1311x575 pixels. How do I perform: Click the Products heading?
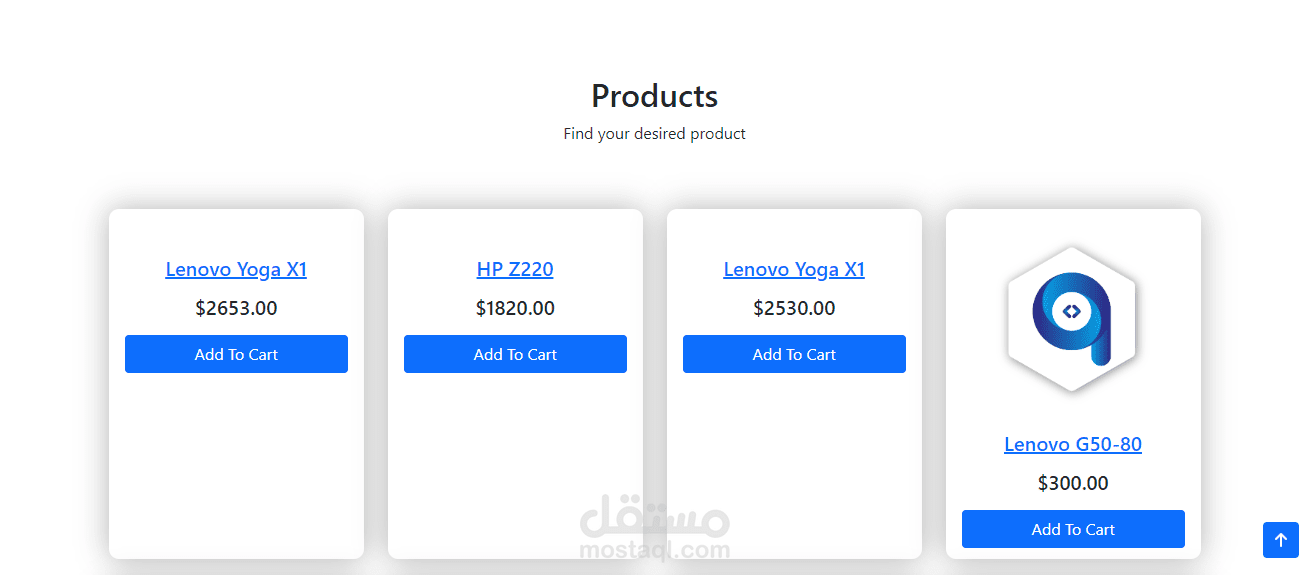click(654, 96)
